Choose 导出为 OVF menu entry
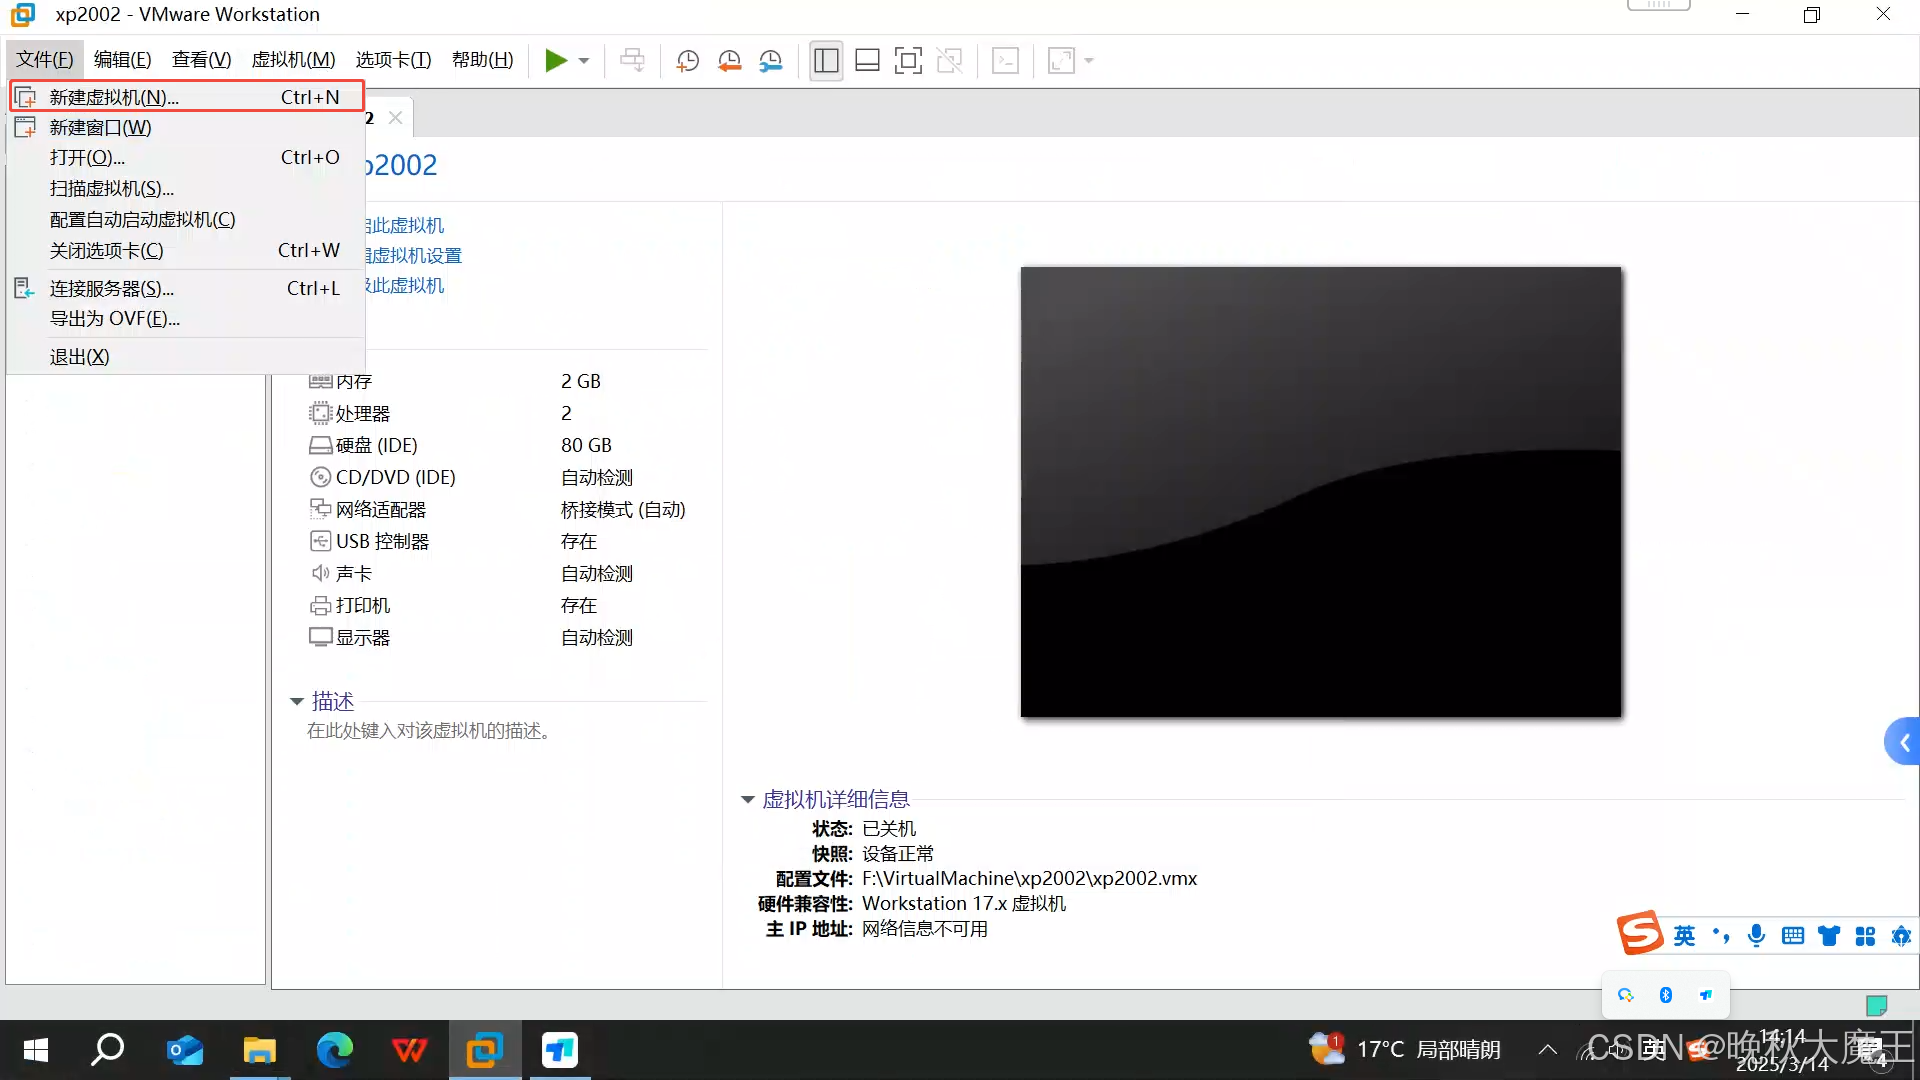The height and width of the screenshot is (1080, 1920). (115, 319)
